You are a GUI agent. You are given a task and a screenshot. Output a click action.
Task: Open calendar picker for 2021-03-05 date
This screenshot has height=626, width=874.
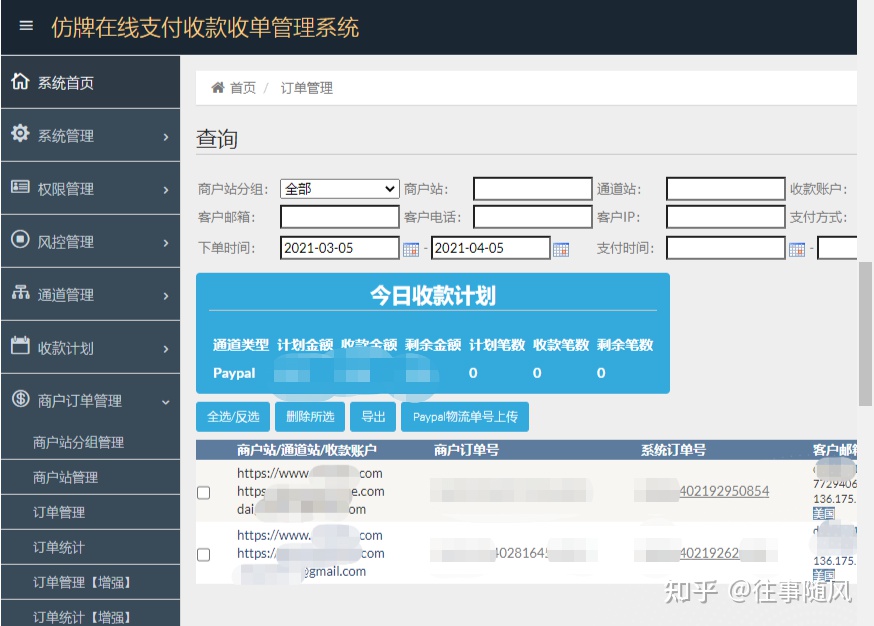411,249
